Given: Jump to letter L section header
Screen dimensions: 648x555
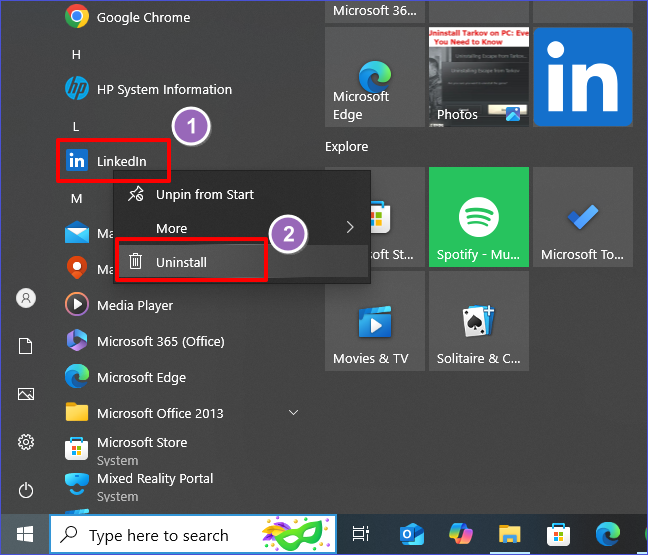Looking at the screenshot, I should (x=76, y=126).
